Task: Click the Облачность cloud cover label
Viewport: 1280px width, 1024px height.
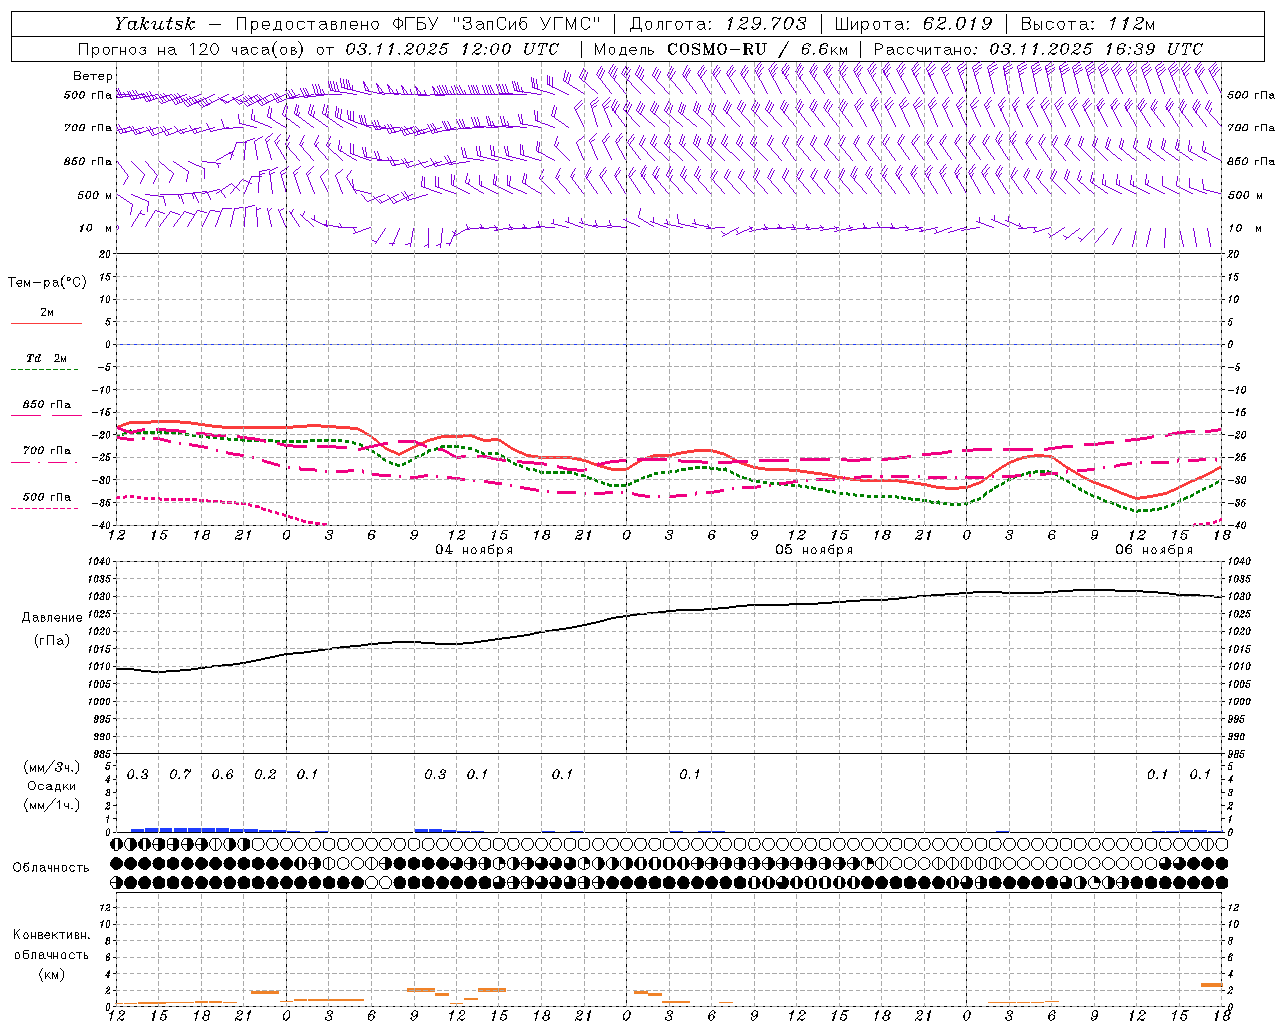Action: click(x=51, y=868)
